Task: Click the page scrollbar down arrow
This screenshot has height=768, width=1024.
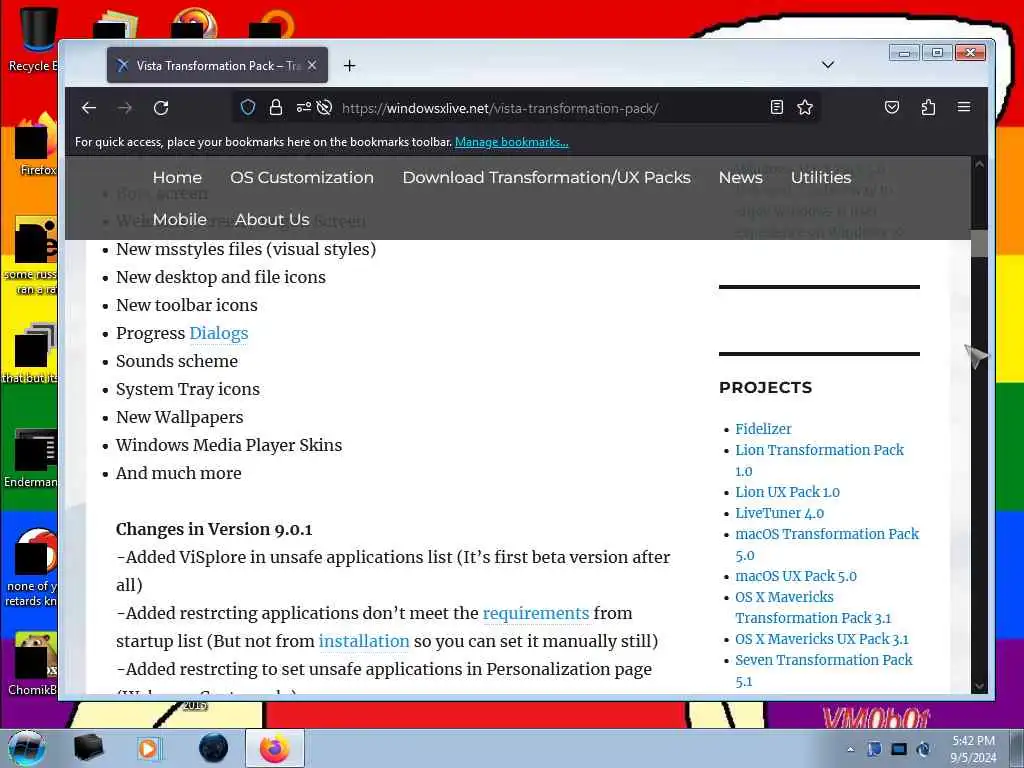Action: [978, 686]
